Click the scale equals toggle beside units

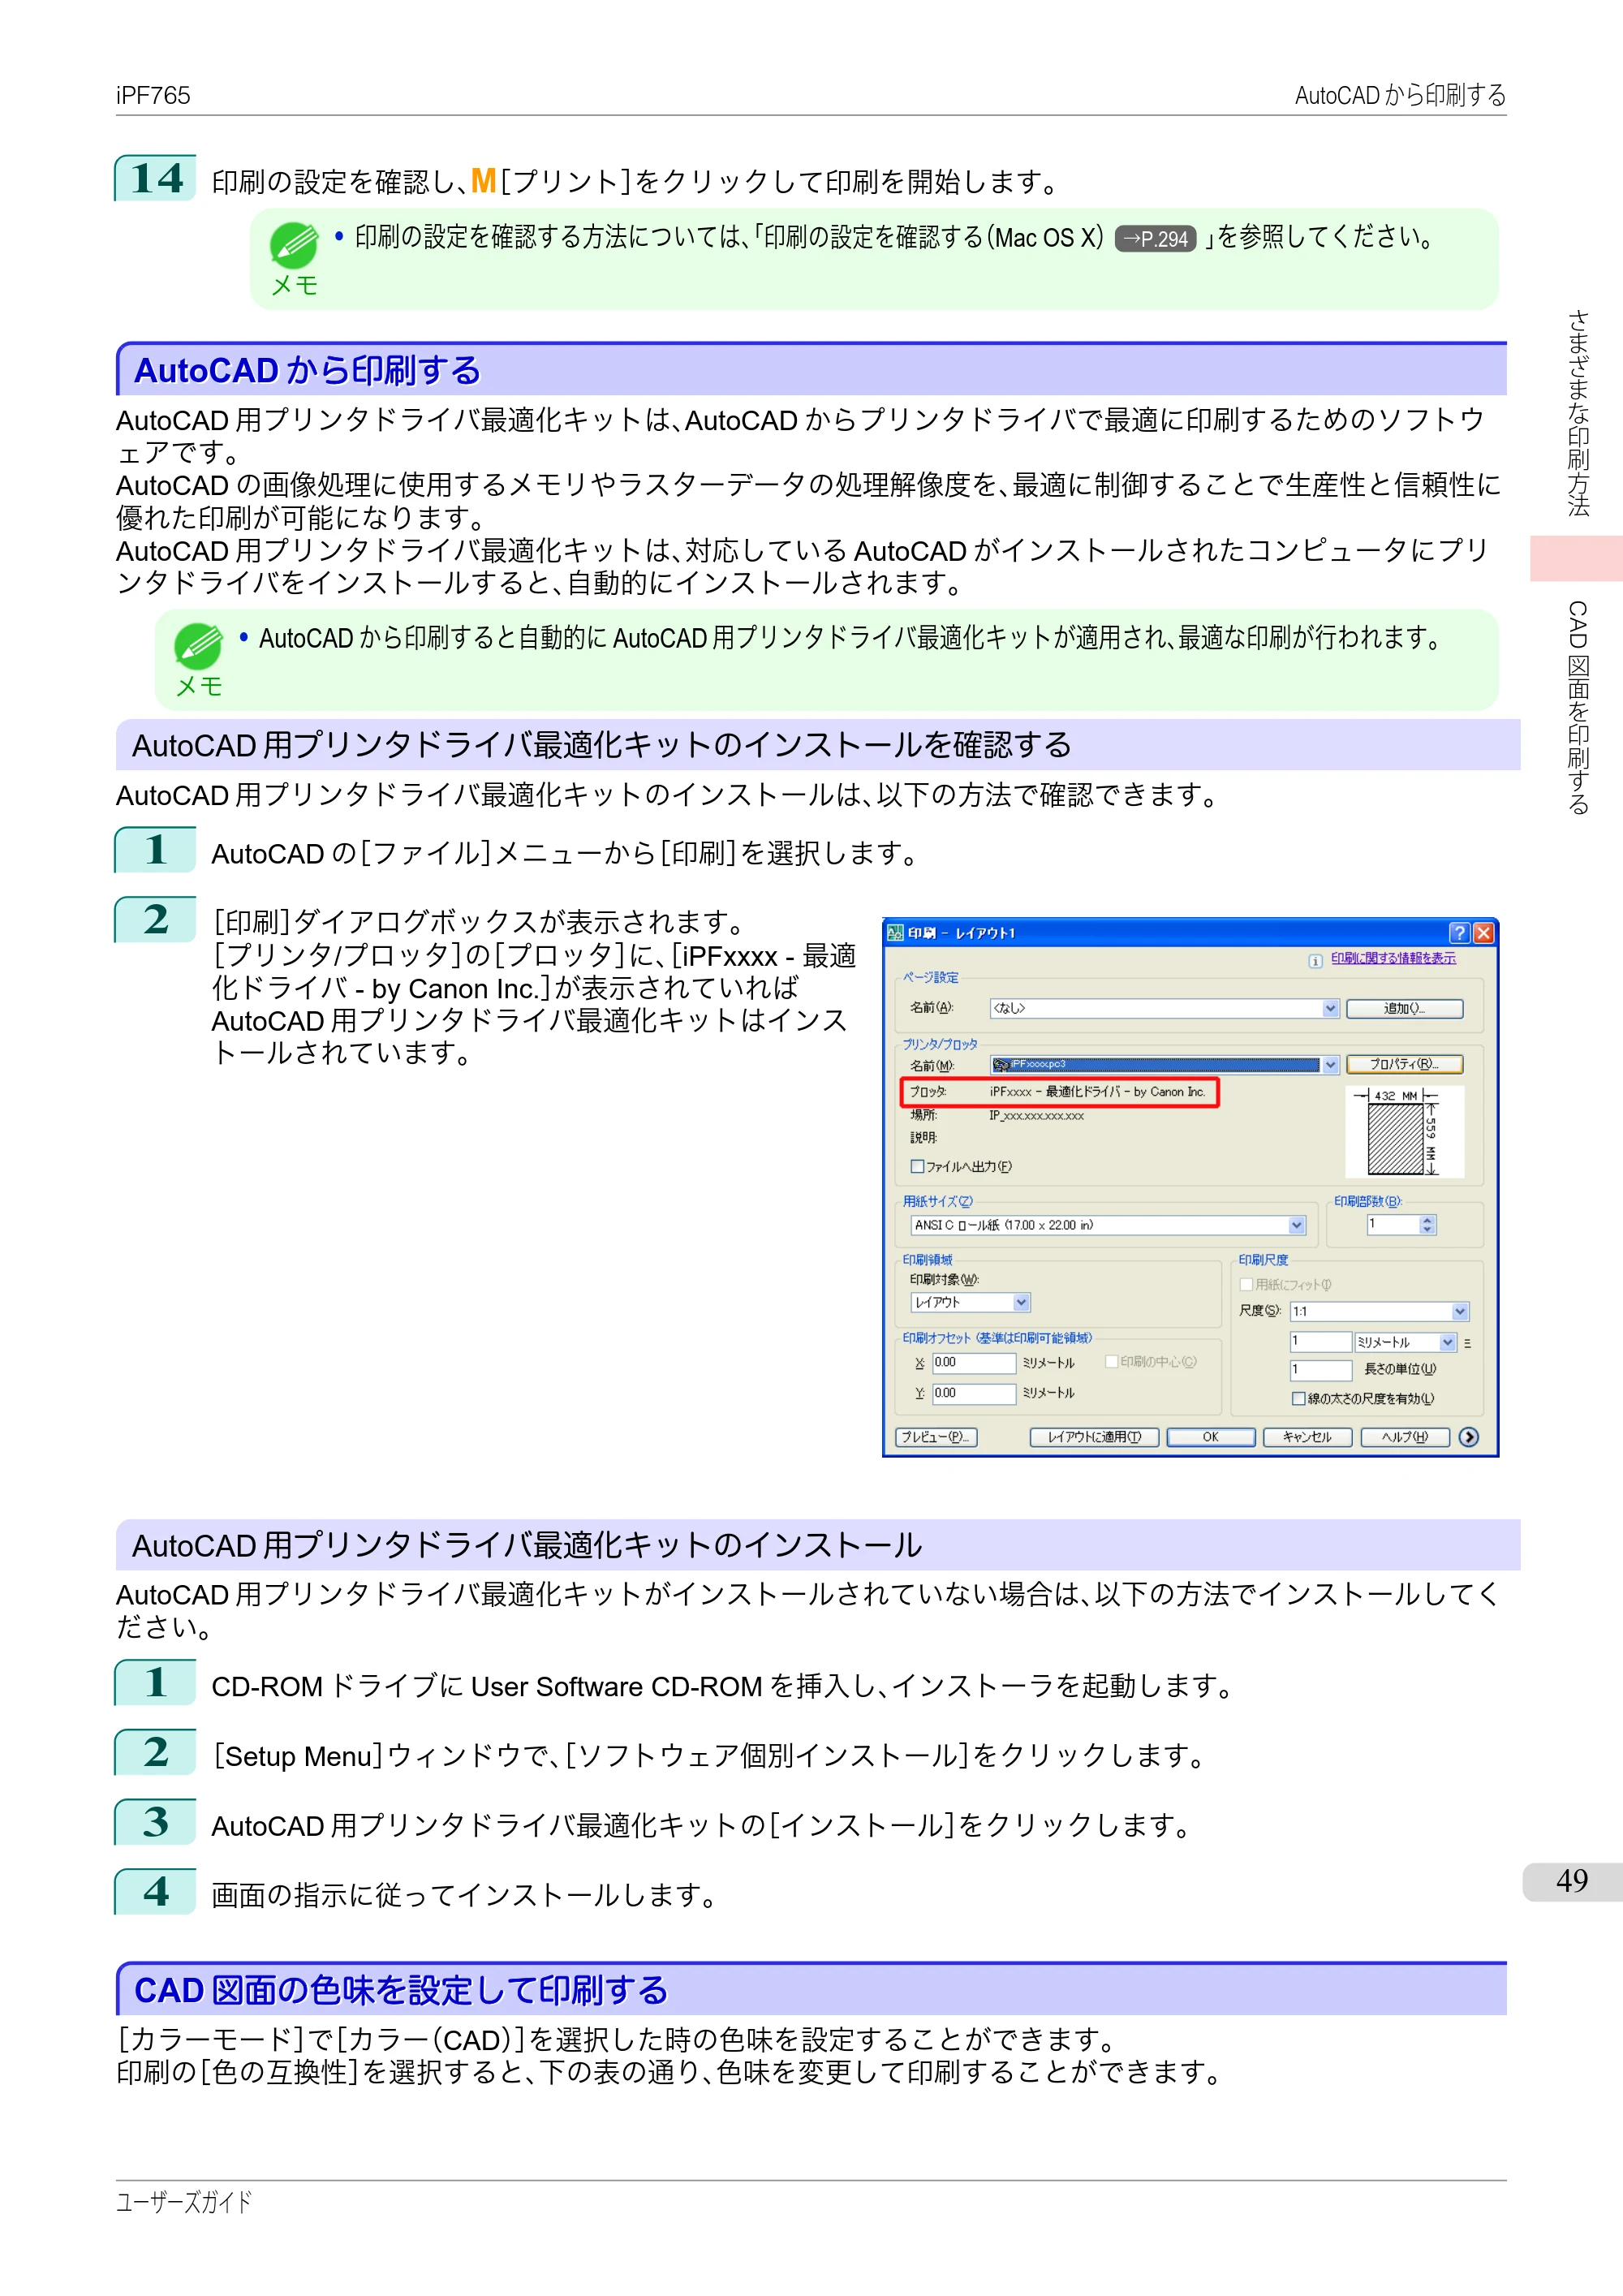click(x=1467, y=1343)
